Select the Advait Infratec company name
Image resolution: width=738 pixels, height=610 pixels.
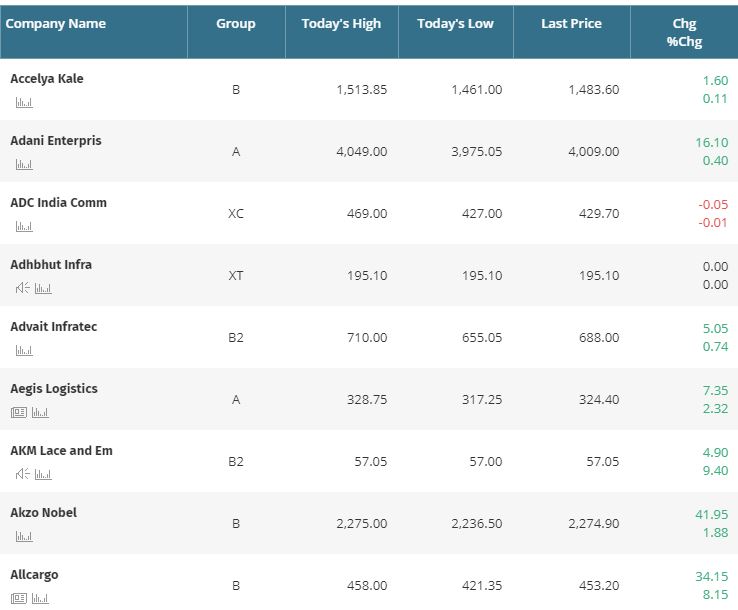(53, 327)
